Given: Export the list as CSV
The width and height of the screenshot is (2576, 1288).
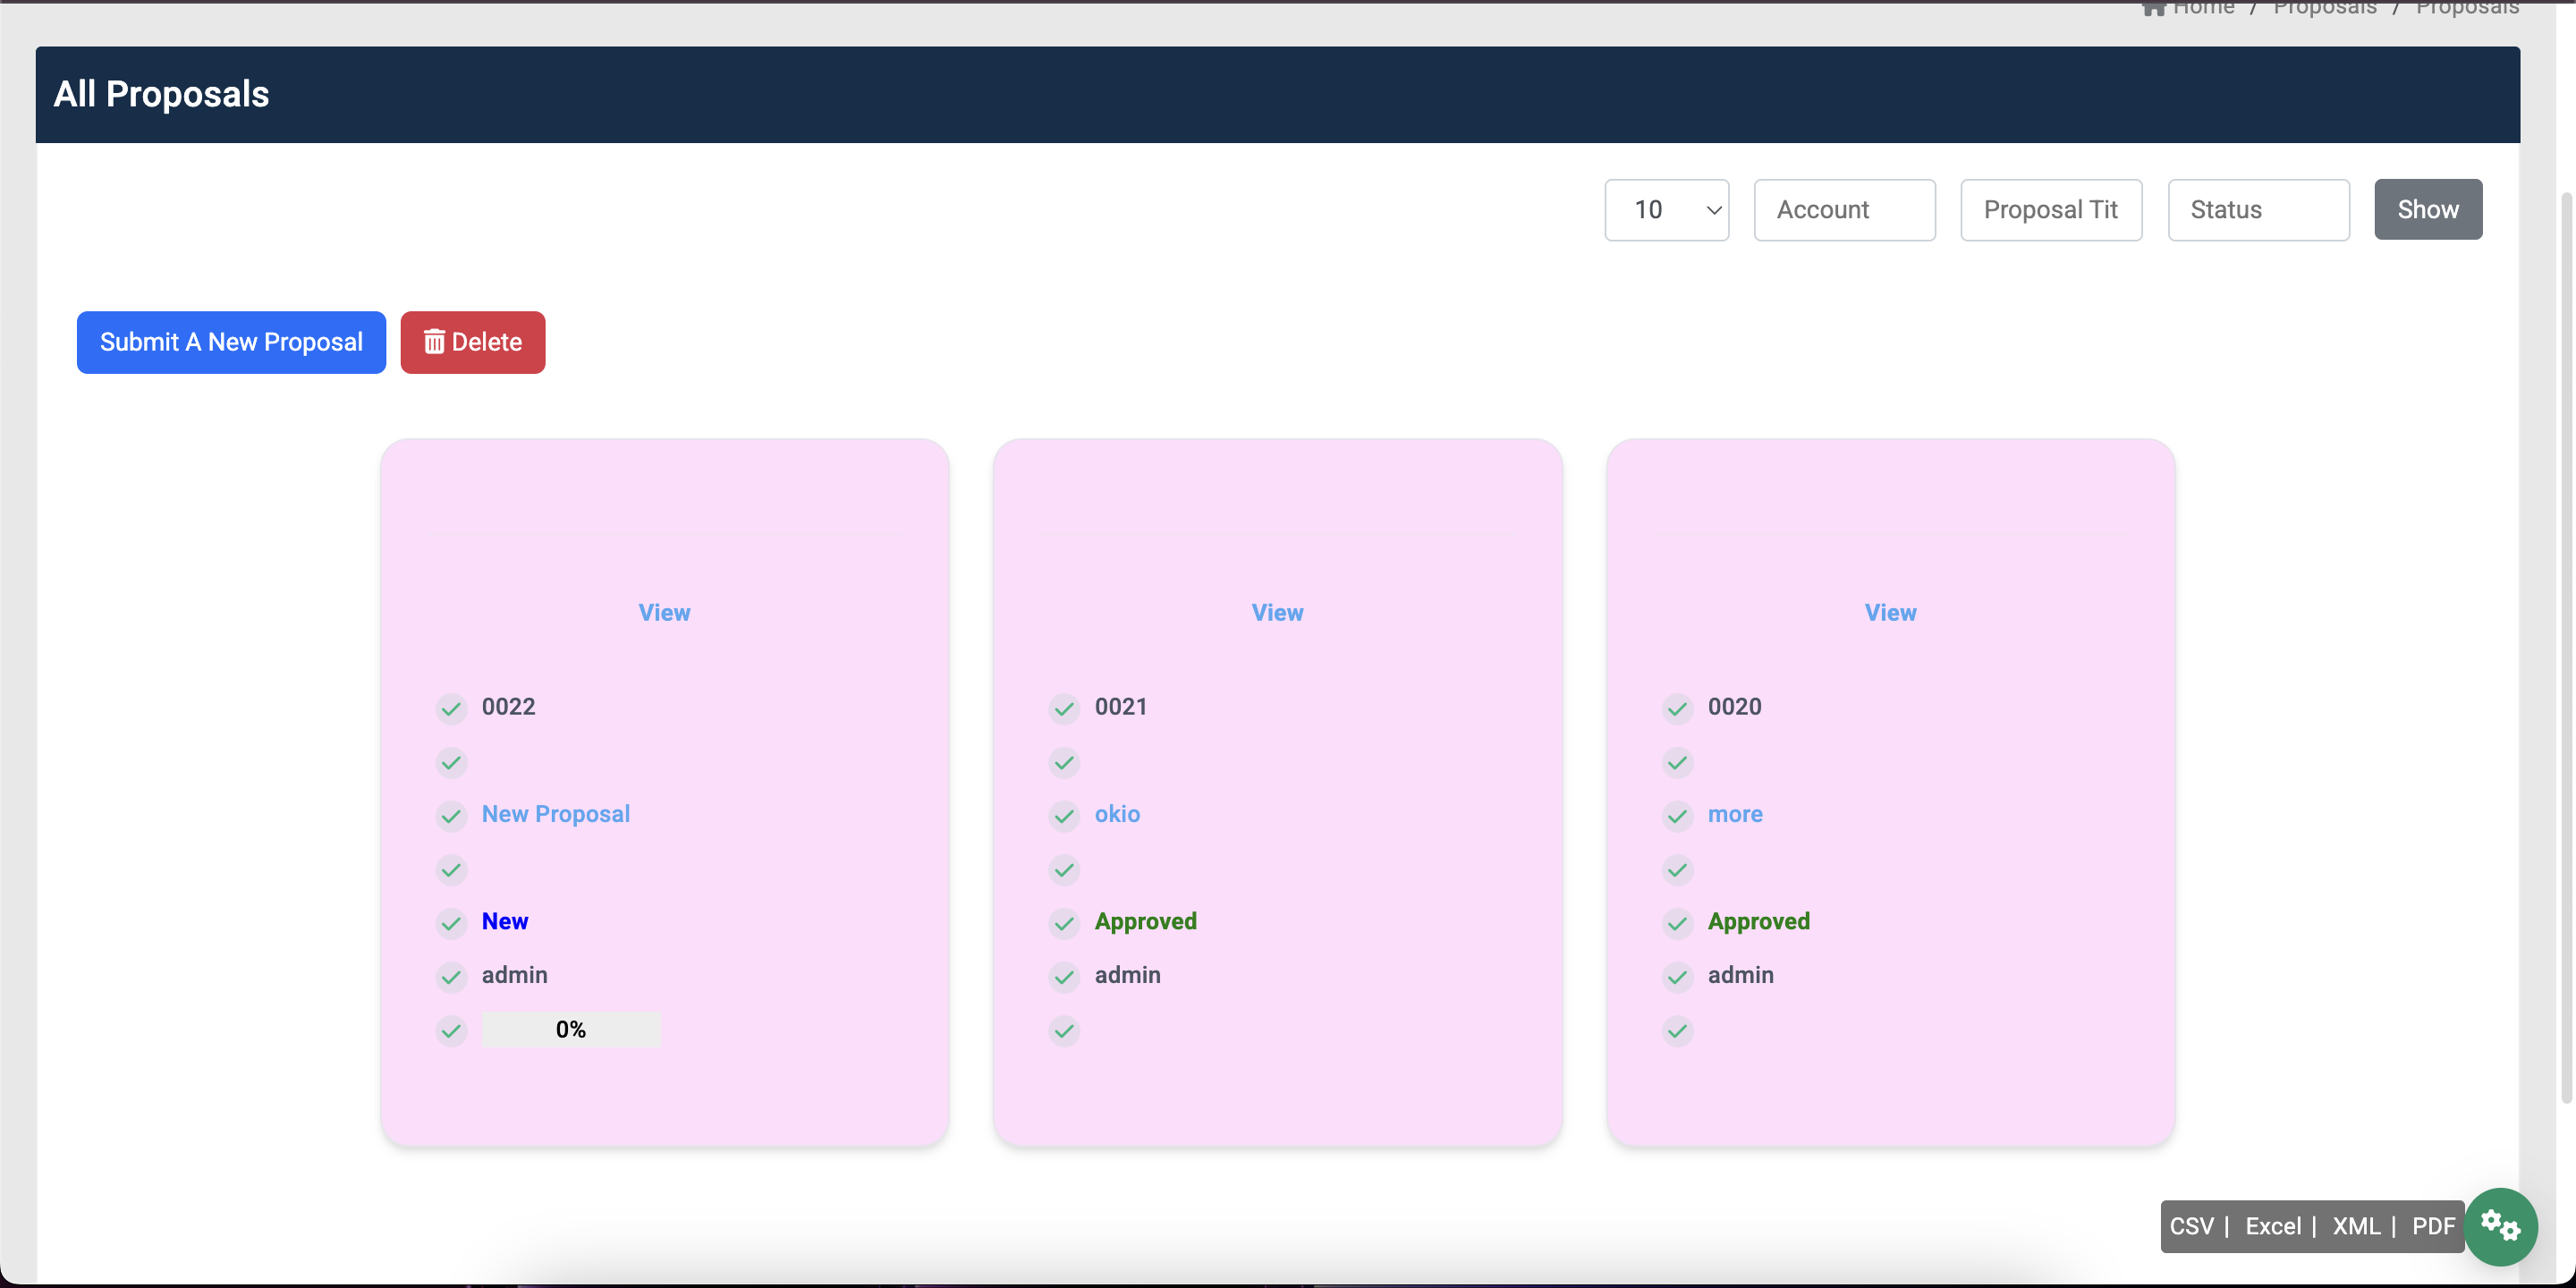Looking at the screenshot, I should click(2191, 1226).
